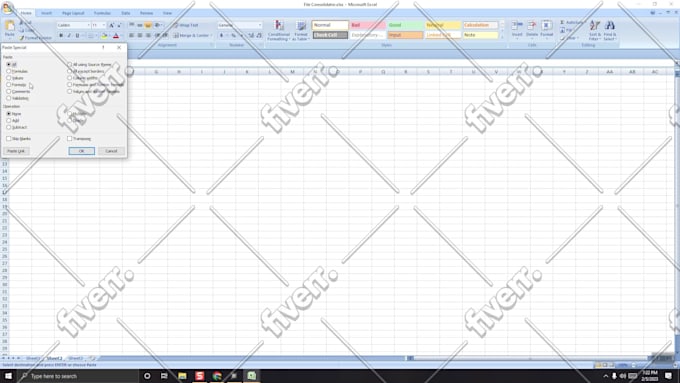Image resolution: width=680 pixels, height=383 pixels.
Task: Center cell text horizontally
Action: point(140,36)
